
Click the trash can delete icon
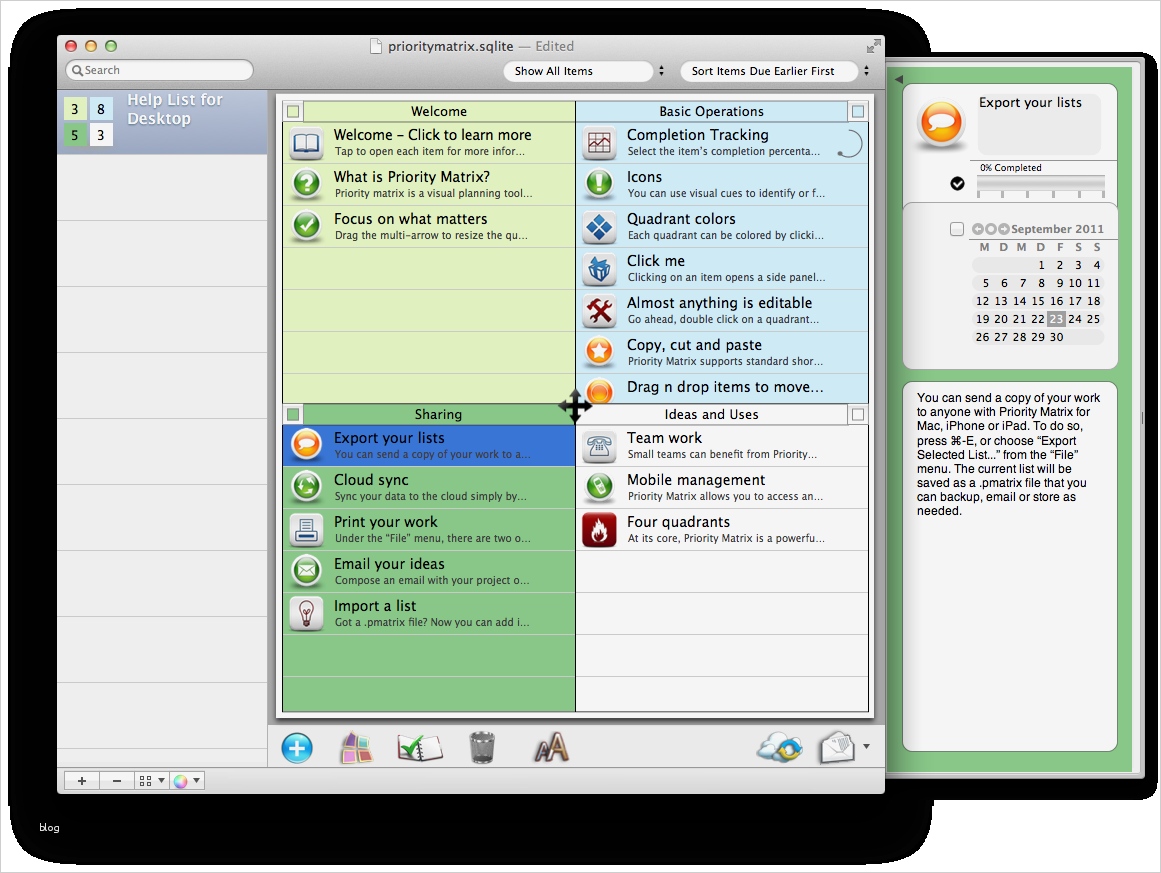pos(482,748)
